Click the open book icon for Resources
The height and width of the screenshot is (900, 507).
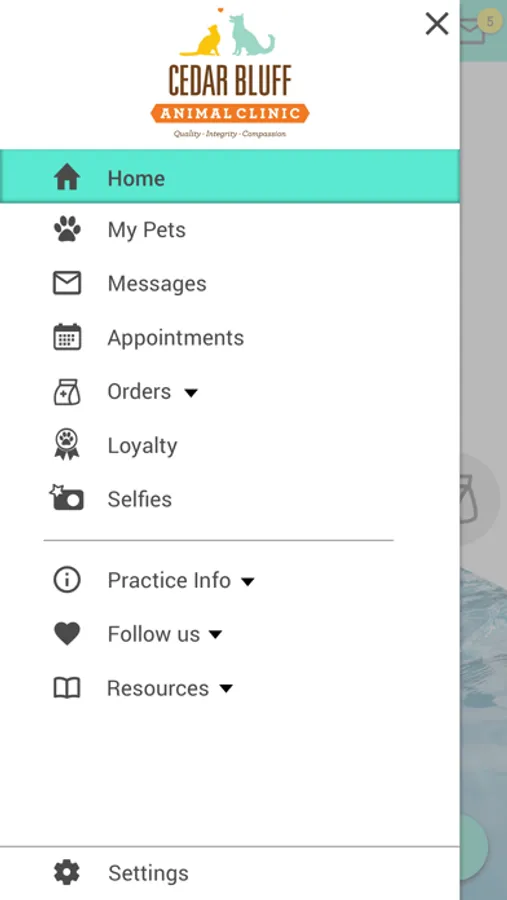[67, 688]
